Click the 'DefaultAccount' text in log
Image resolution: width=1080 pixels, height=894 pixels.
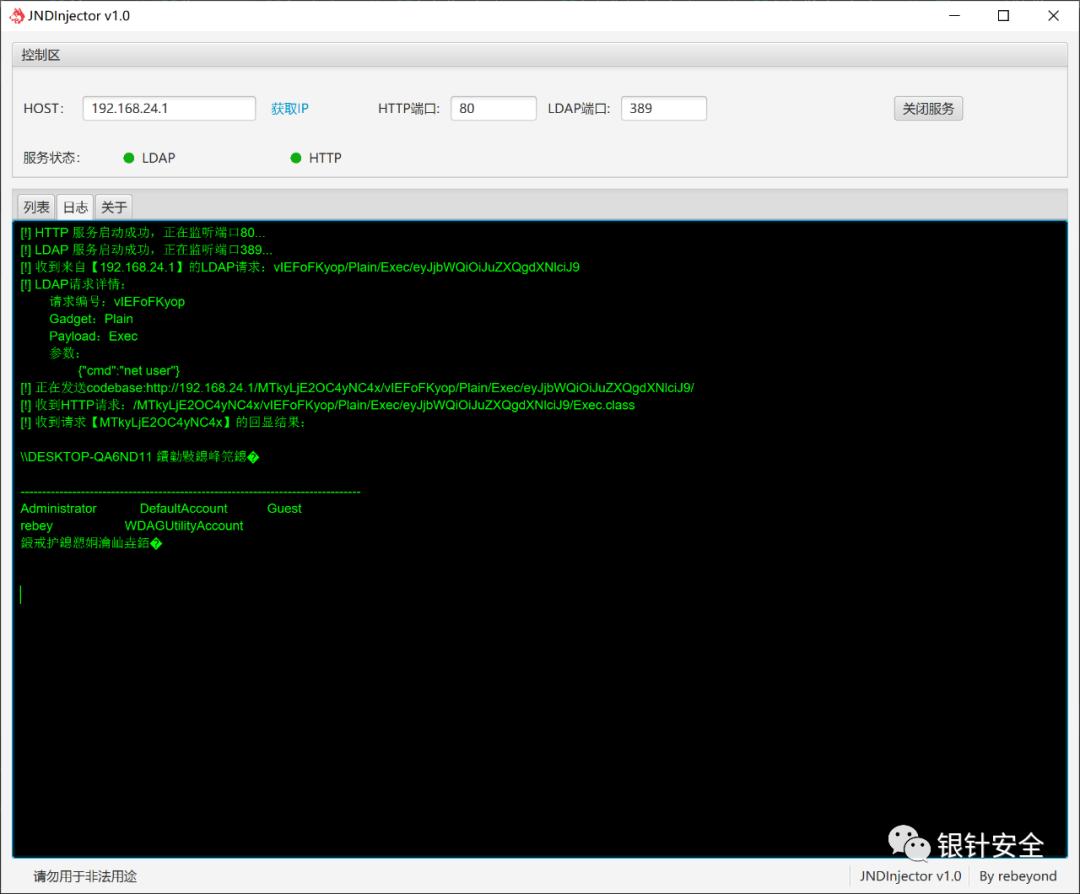183,508
